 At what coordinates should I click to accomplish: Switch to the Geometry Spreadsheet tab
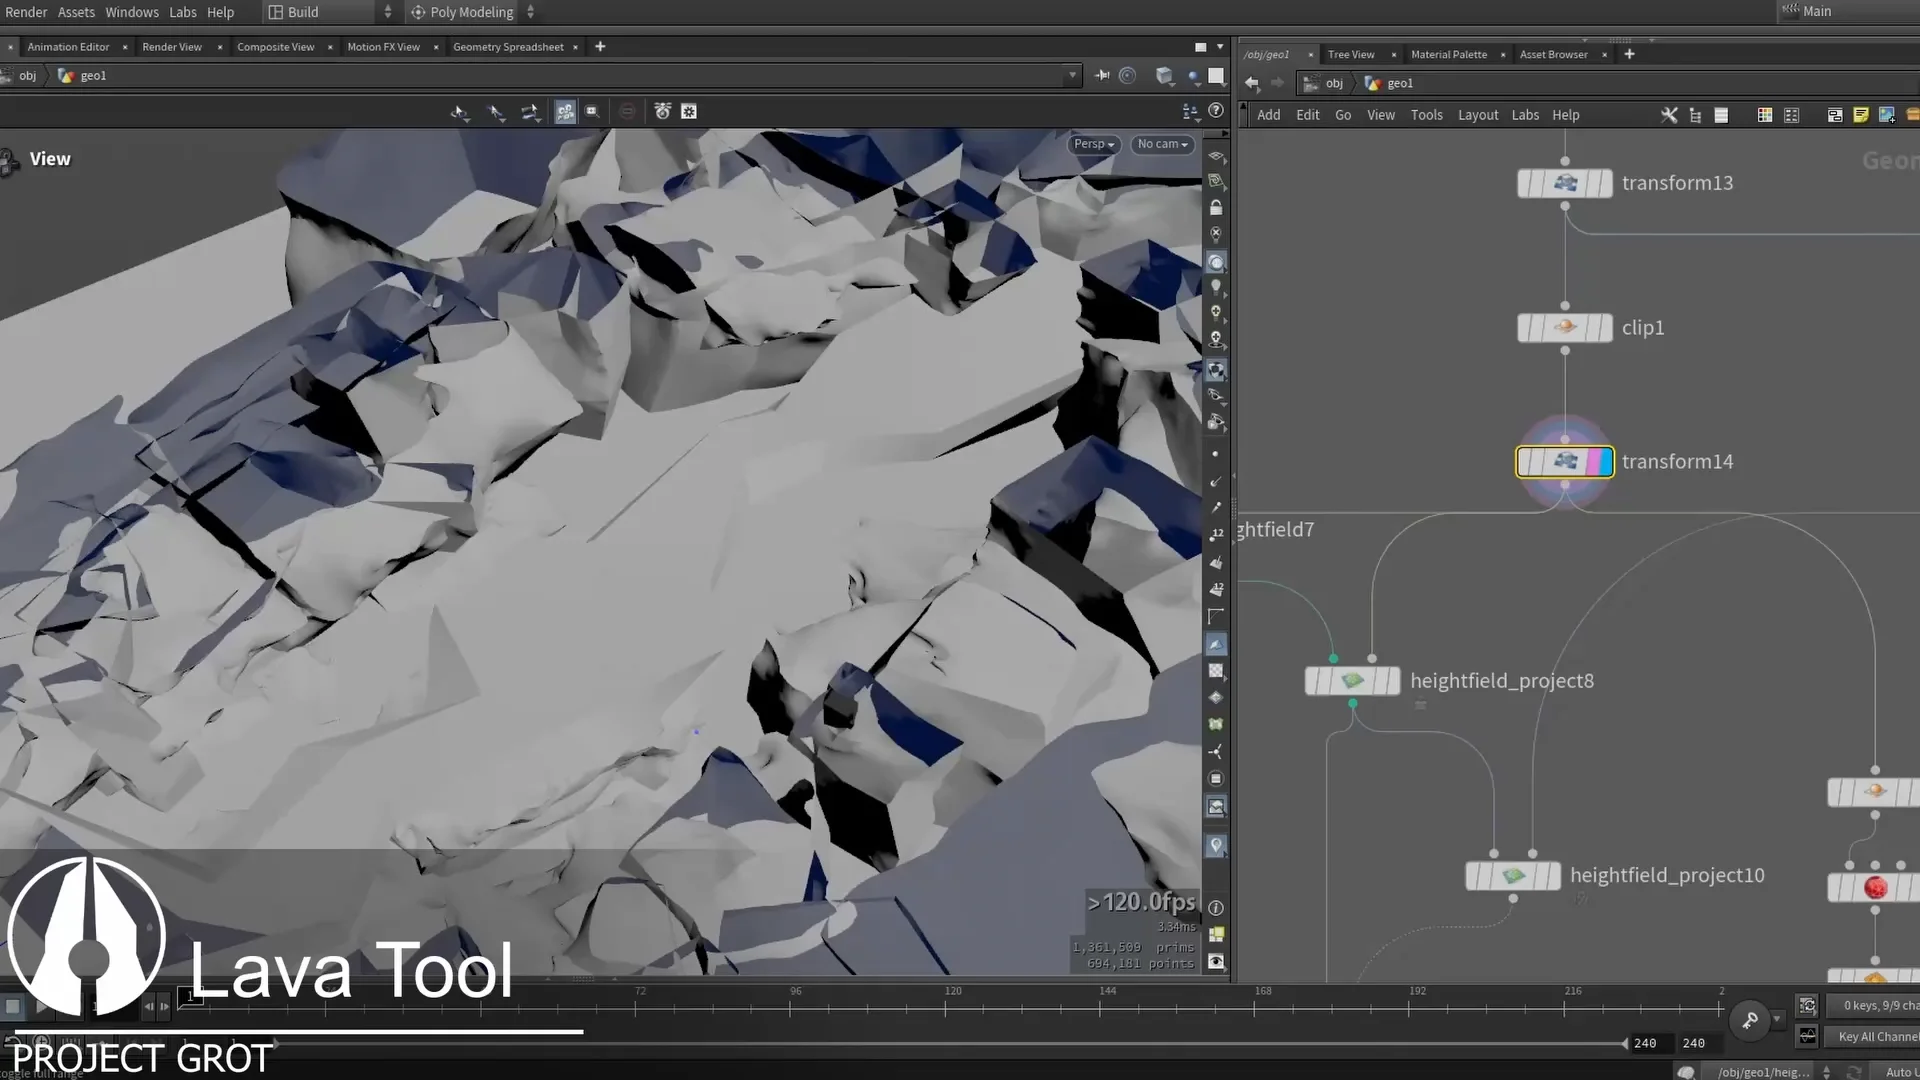click(508, 47)
